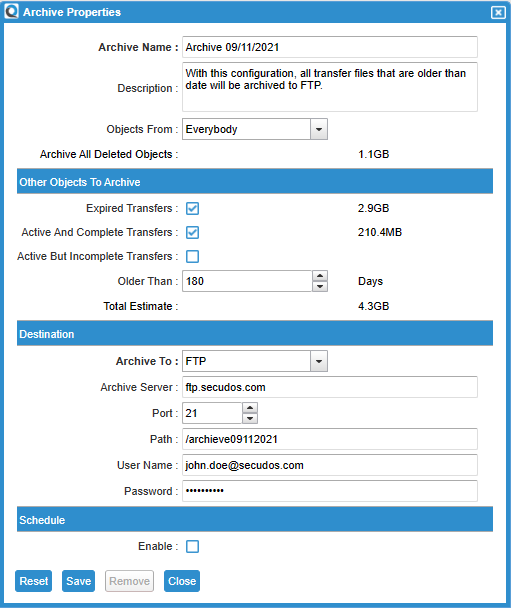Click the Close button
Image resolution: width=511 pixels, height=608 pixels.
[182, 581]
